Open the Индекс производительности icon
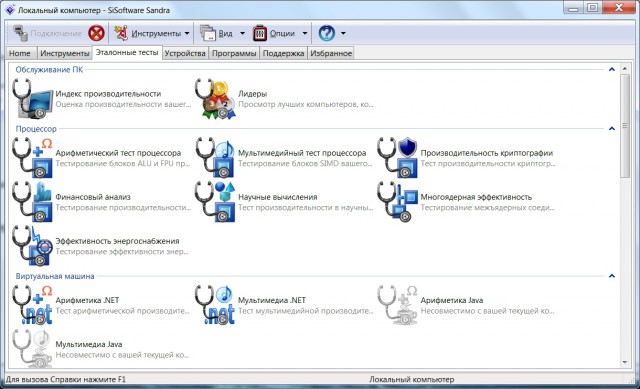The height and width of the screenshot is (389, 640). (32, 98)
